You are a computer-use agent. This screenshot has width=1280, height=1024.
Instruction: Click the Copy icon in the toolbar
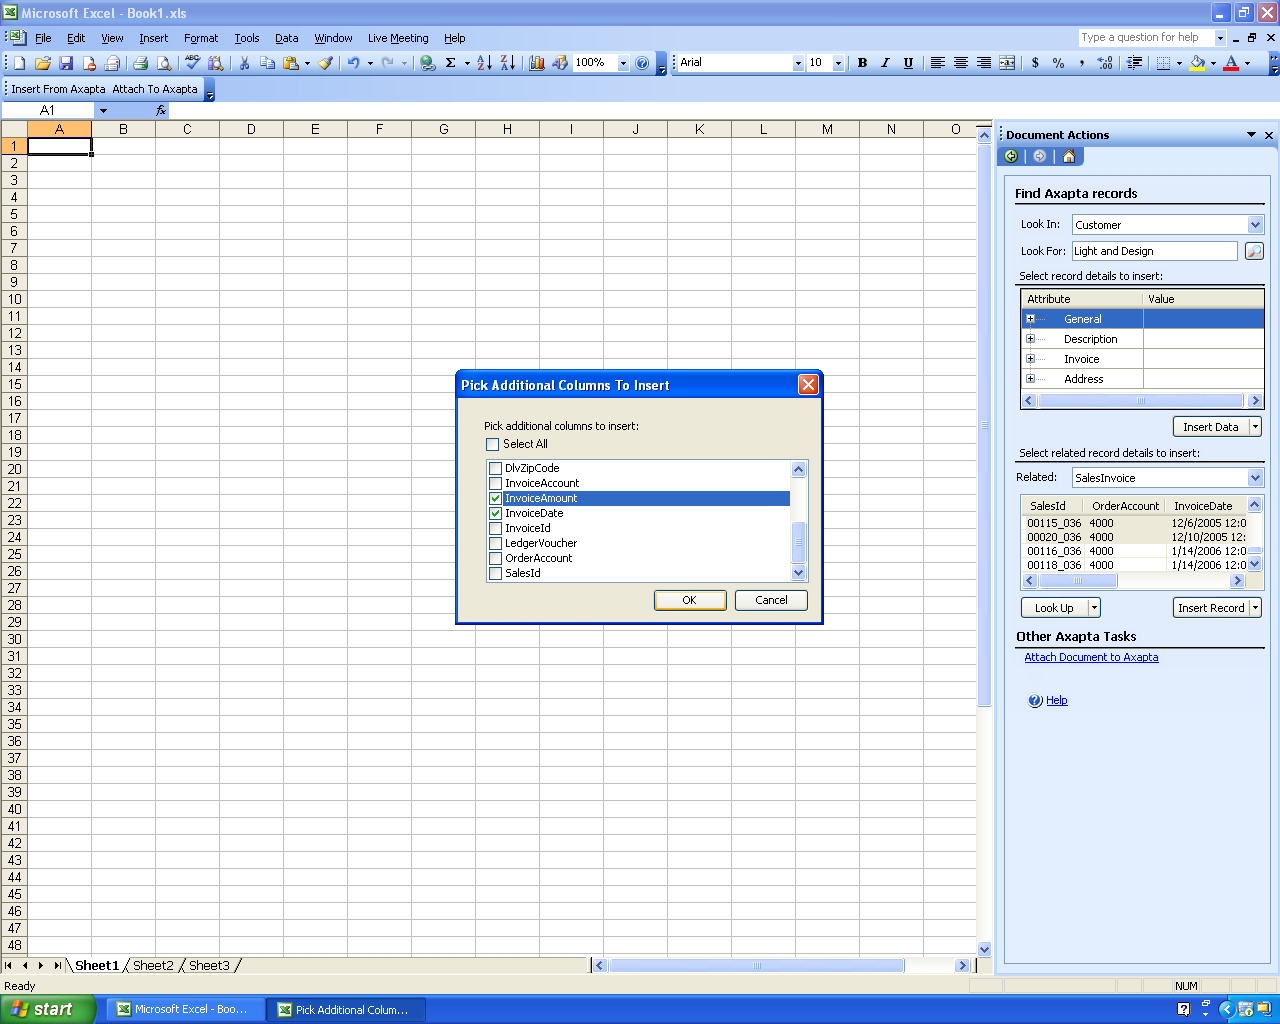(x=267, y=63)
